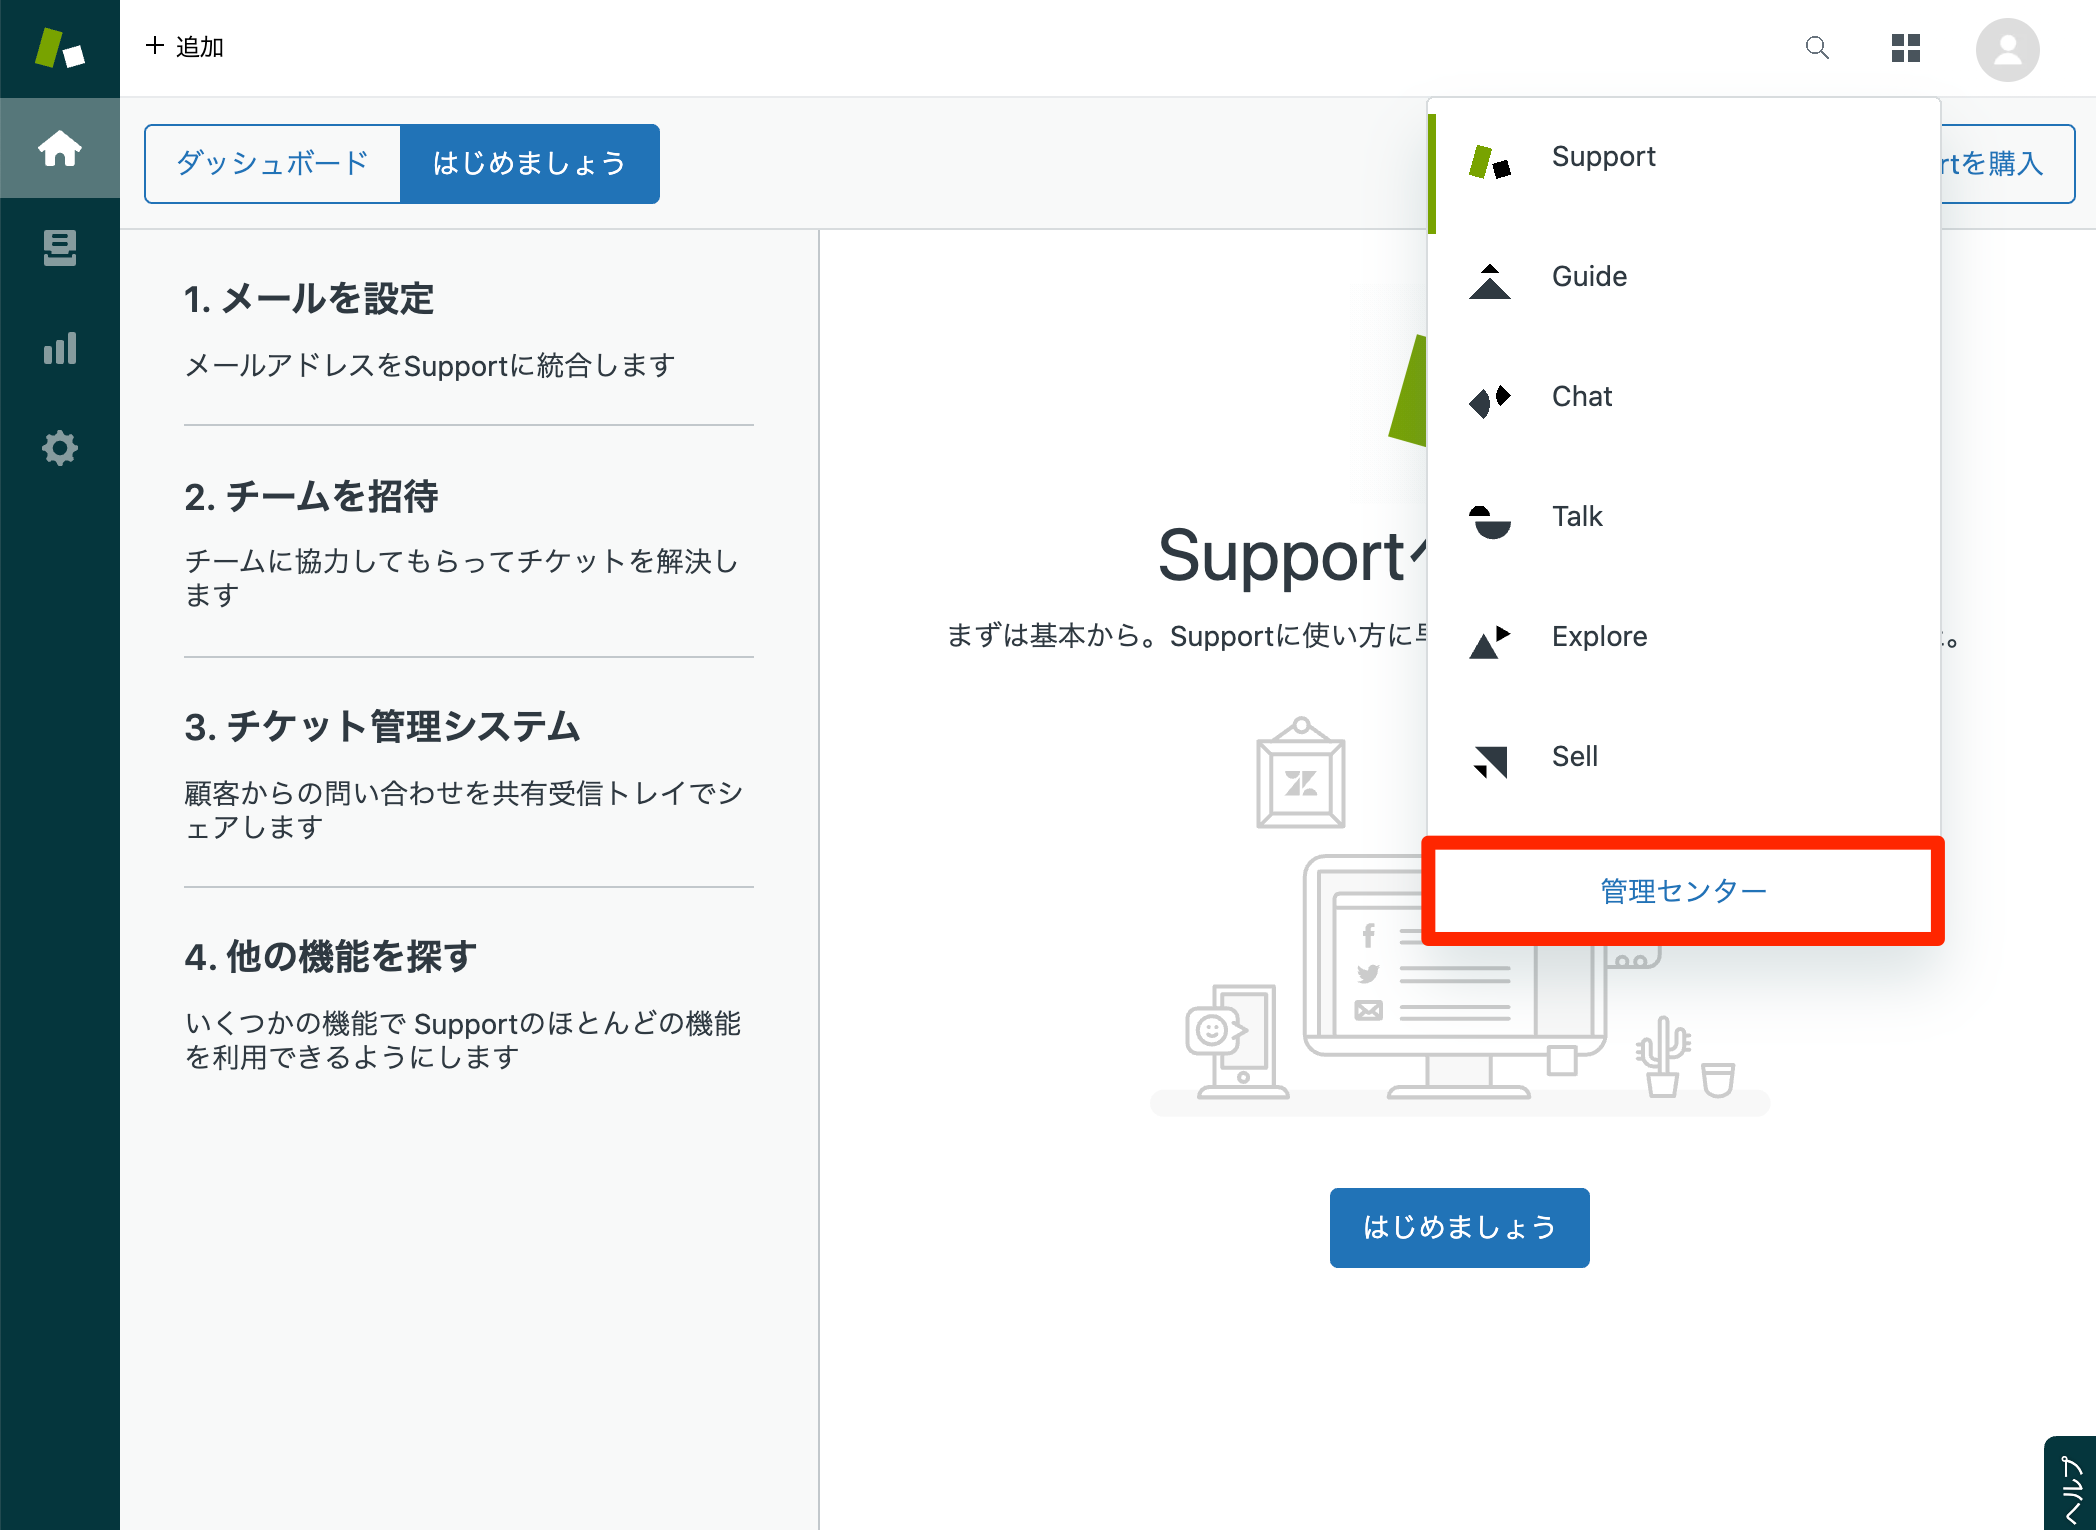Open the Views tickets icon in sidebar
This screenshot has height=1530, width=2096.
(60, 248)
